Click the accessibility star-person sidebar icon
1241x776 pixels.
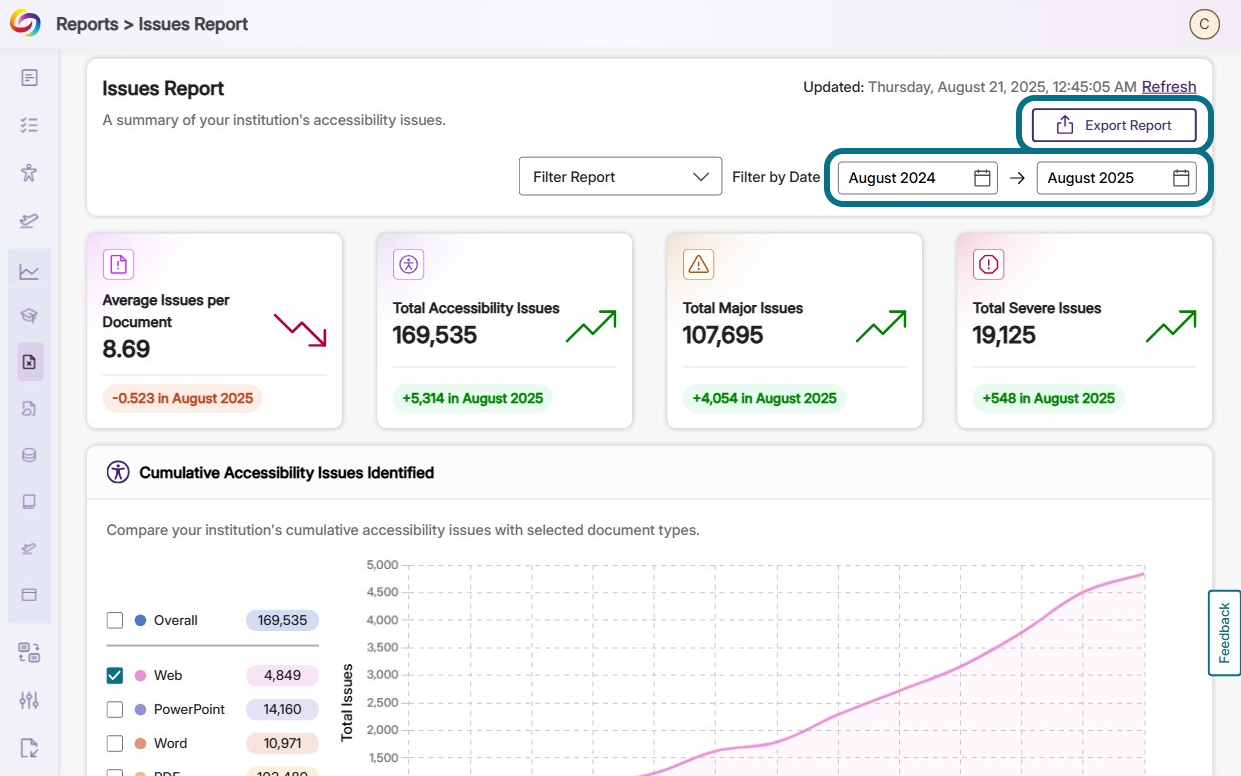pyautogui.click(x=29, y=173)
